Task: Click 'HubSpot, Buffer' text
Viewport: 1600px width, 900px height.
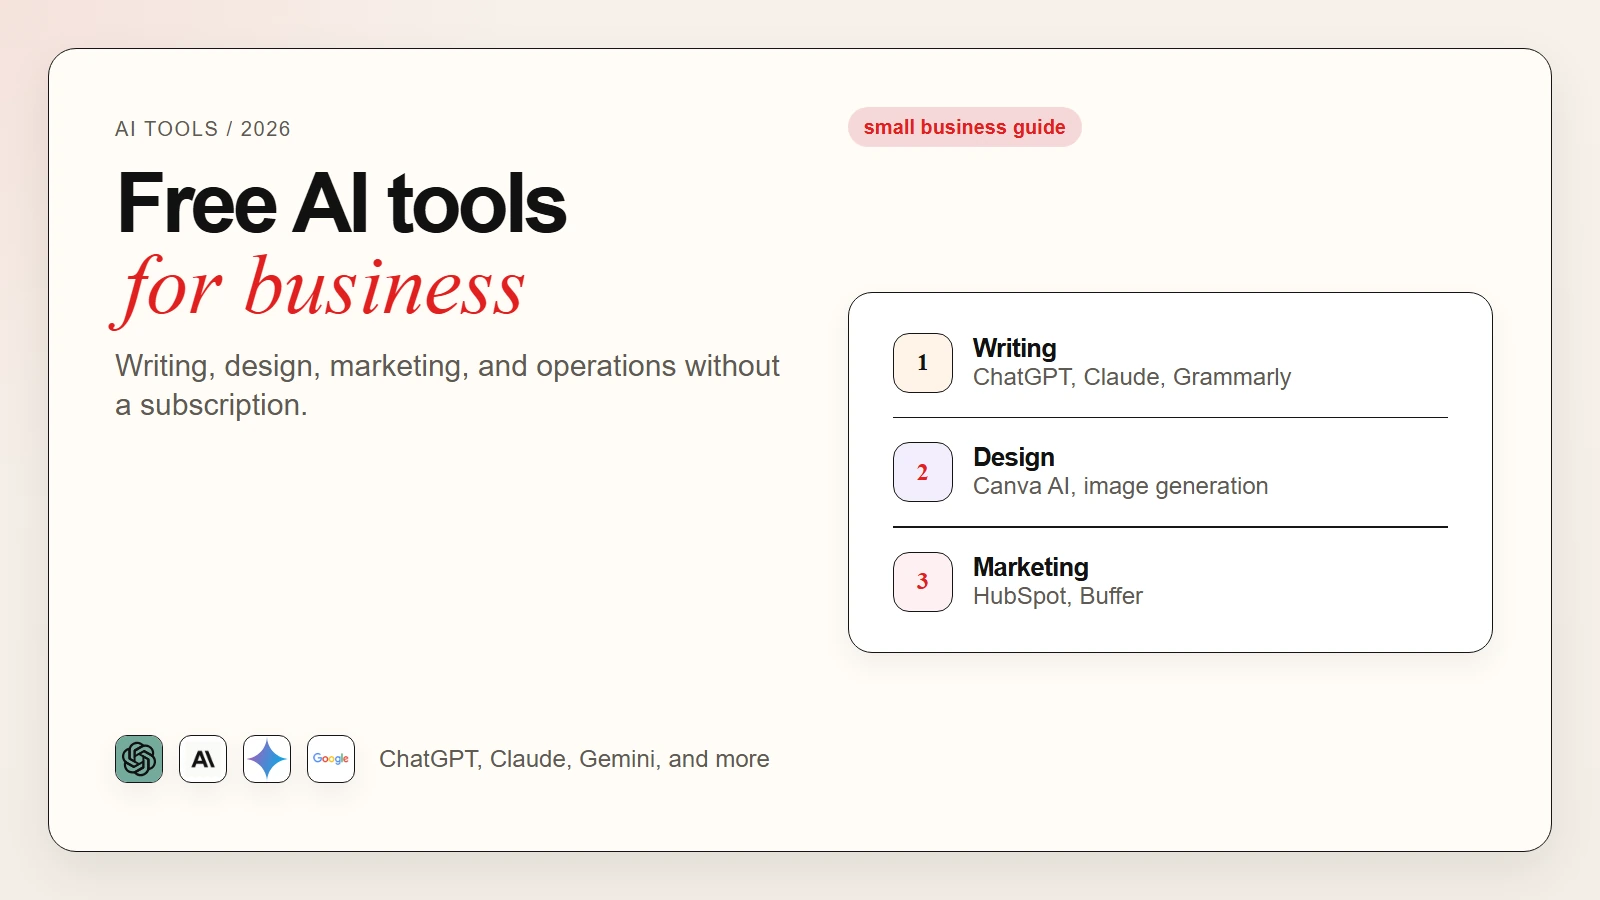Action: click(1058, 596)
